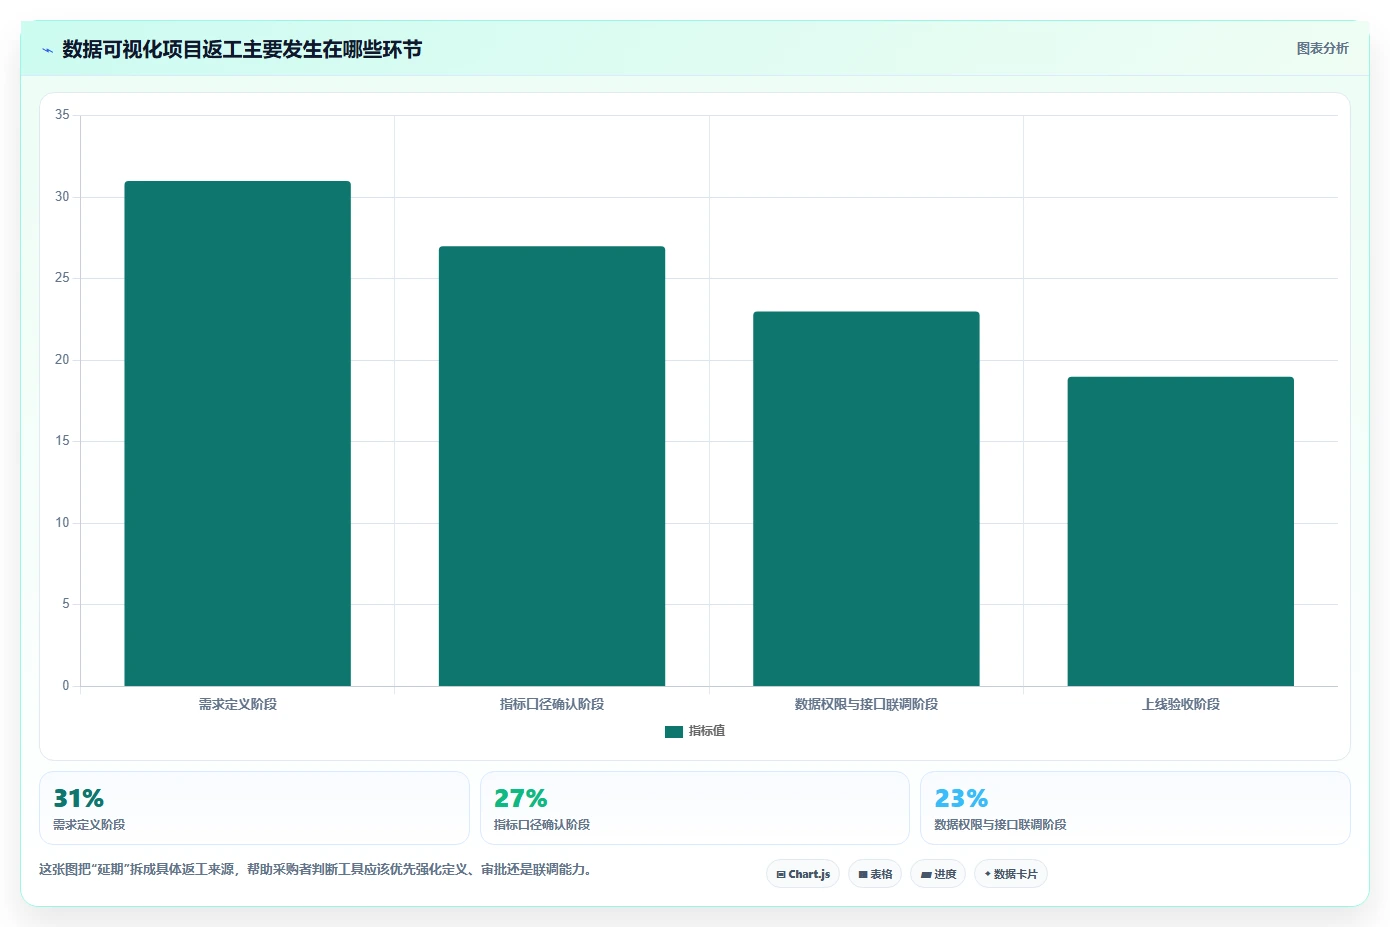This screenshot has height=927, width=1390.
Task: Click the x-axis label 指标口径确认阶段
Action: (x=552, y=704)
